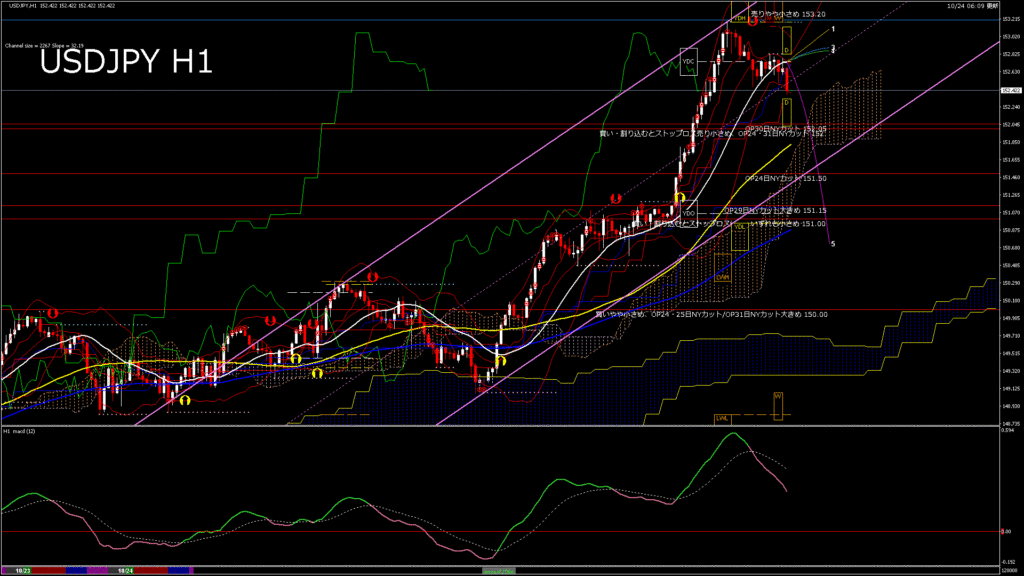Select the wave forecast label 1
This screenshot has width=1024, height=576.
click(834, 30)
